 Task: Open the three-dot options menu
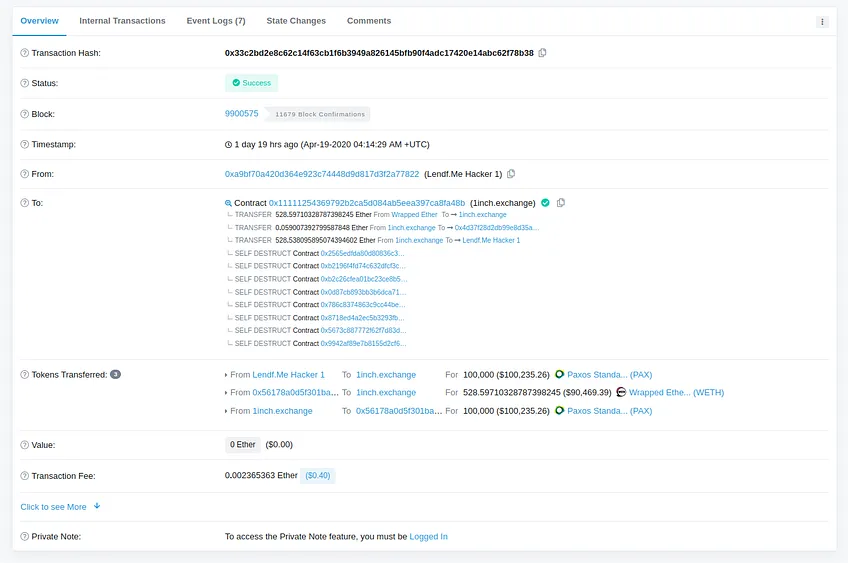pyautogui.click(x=822, y=22)
